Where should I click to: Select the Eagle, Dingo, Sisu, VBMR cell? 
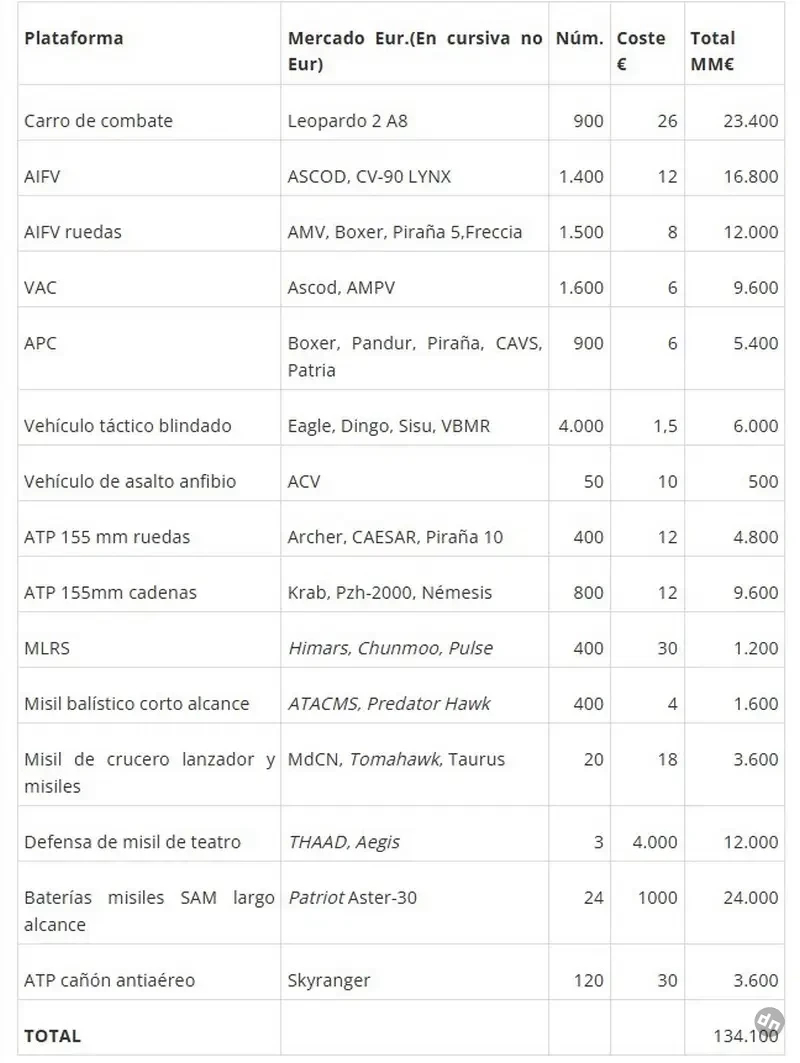coord(388,426)
